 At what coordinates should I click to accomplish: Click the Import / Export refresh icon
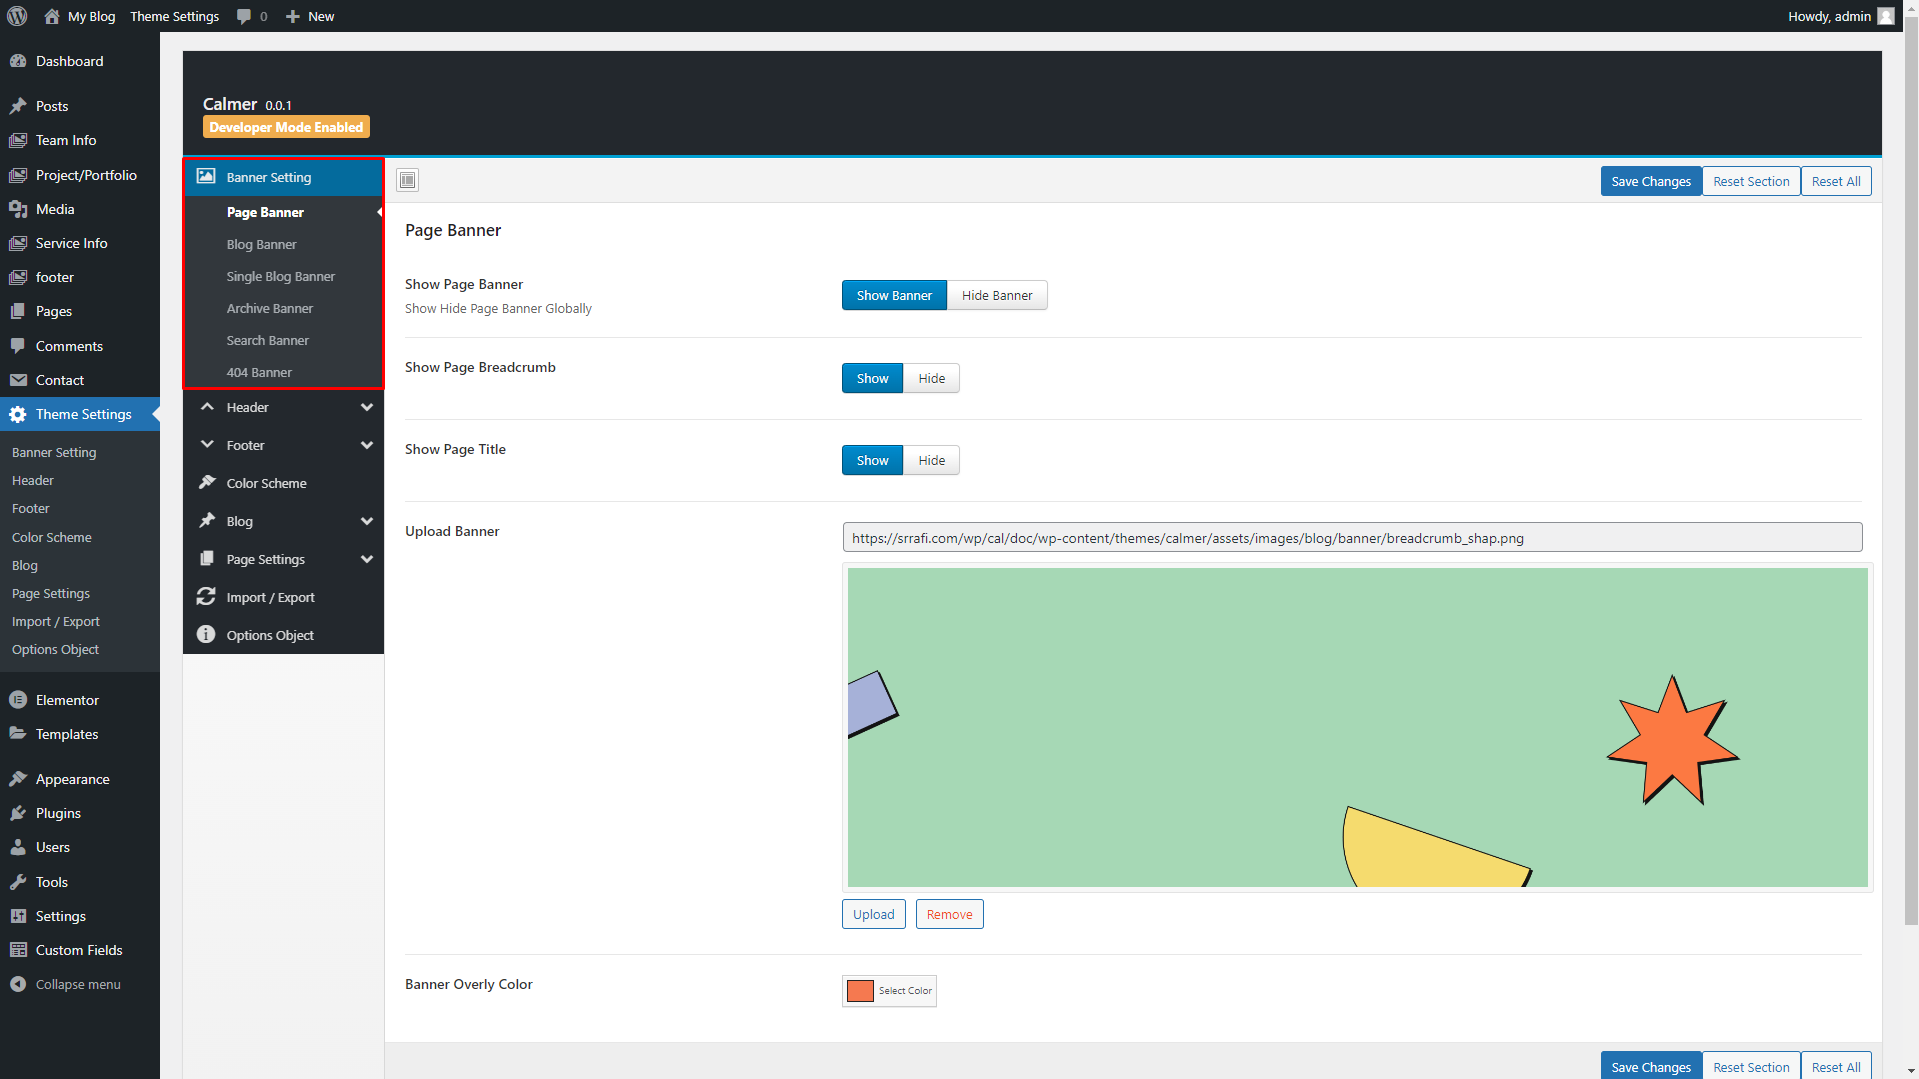tap(206, 597)
